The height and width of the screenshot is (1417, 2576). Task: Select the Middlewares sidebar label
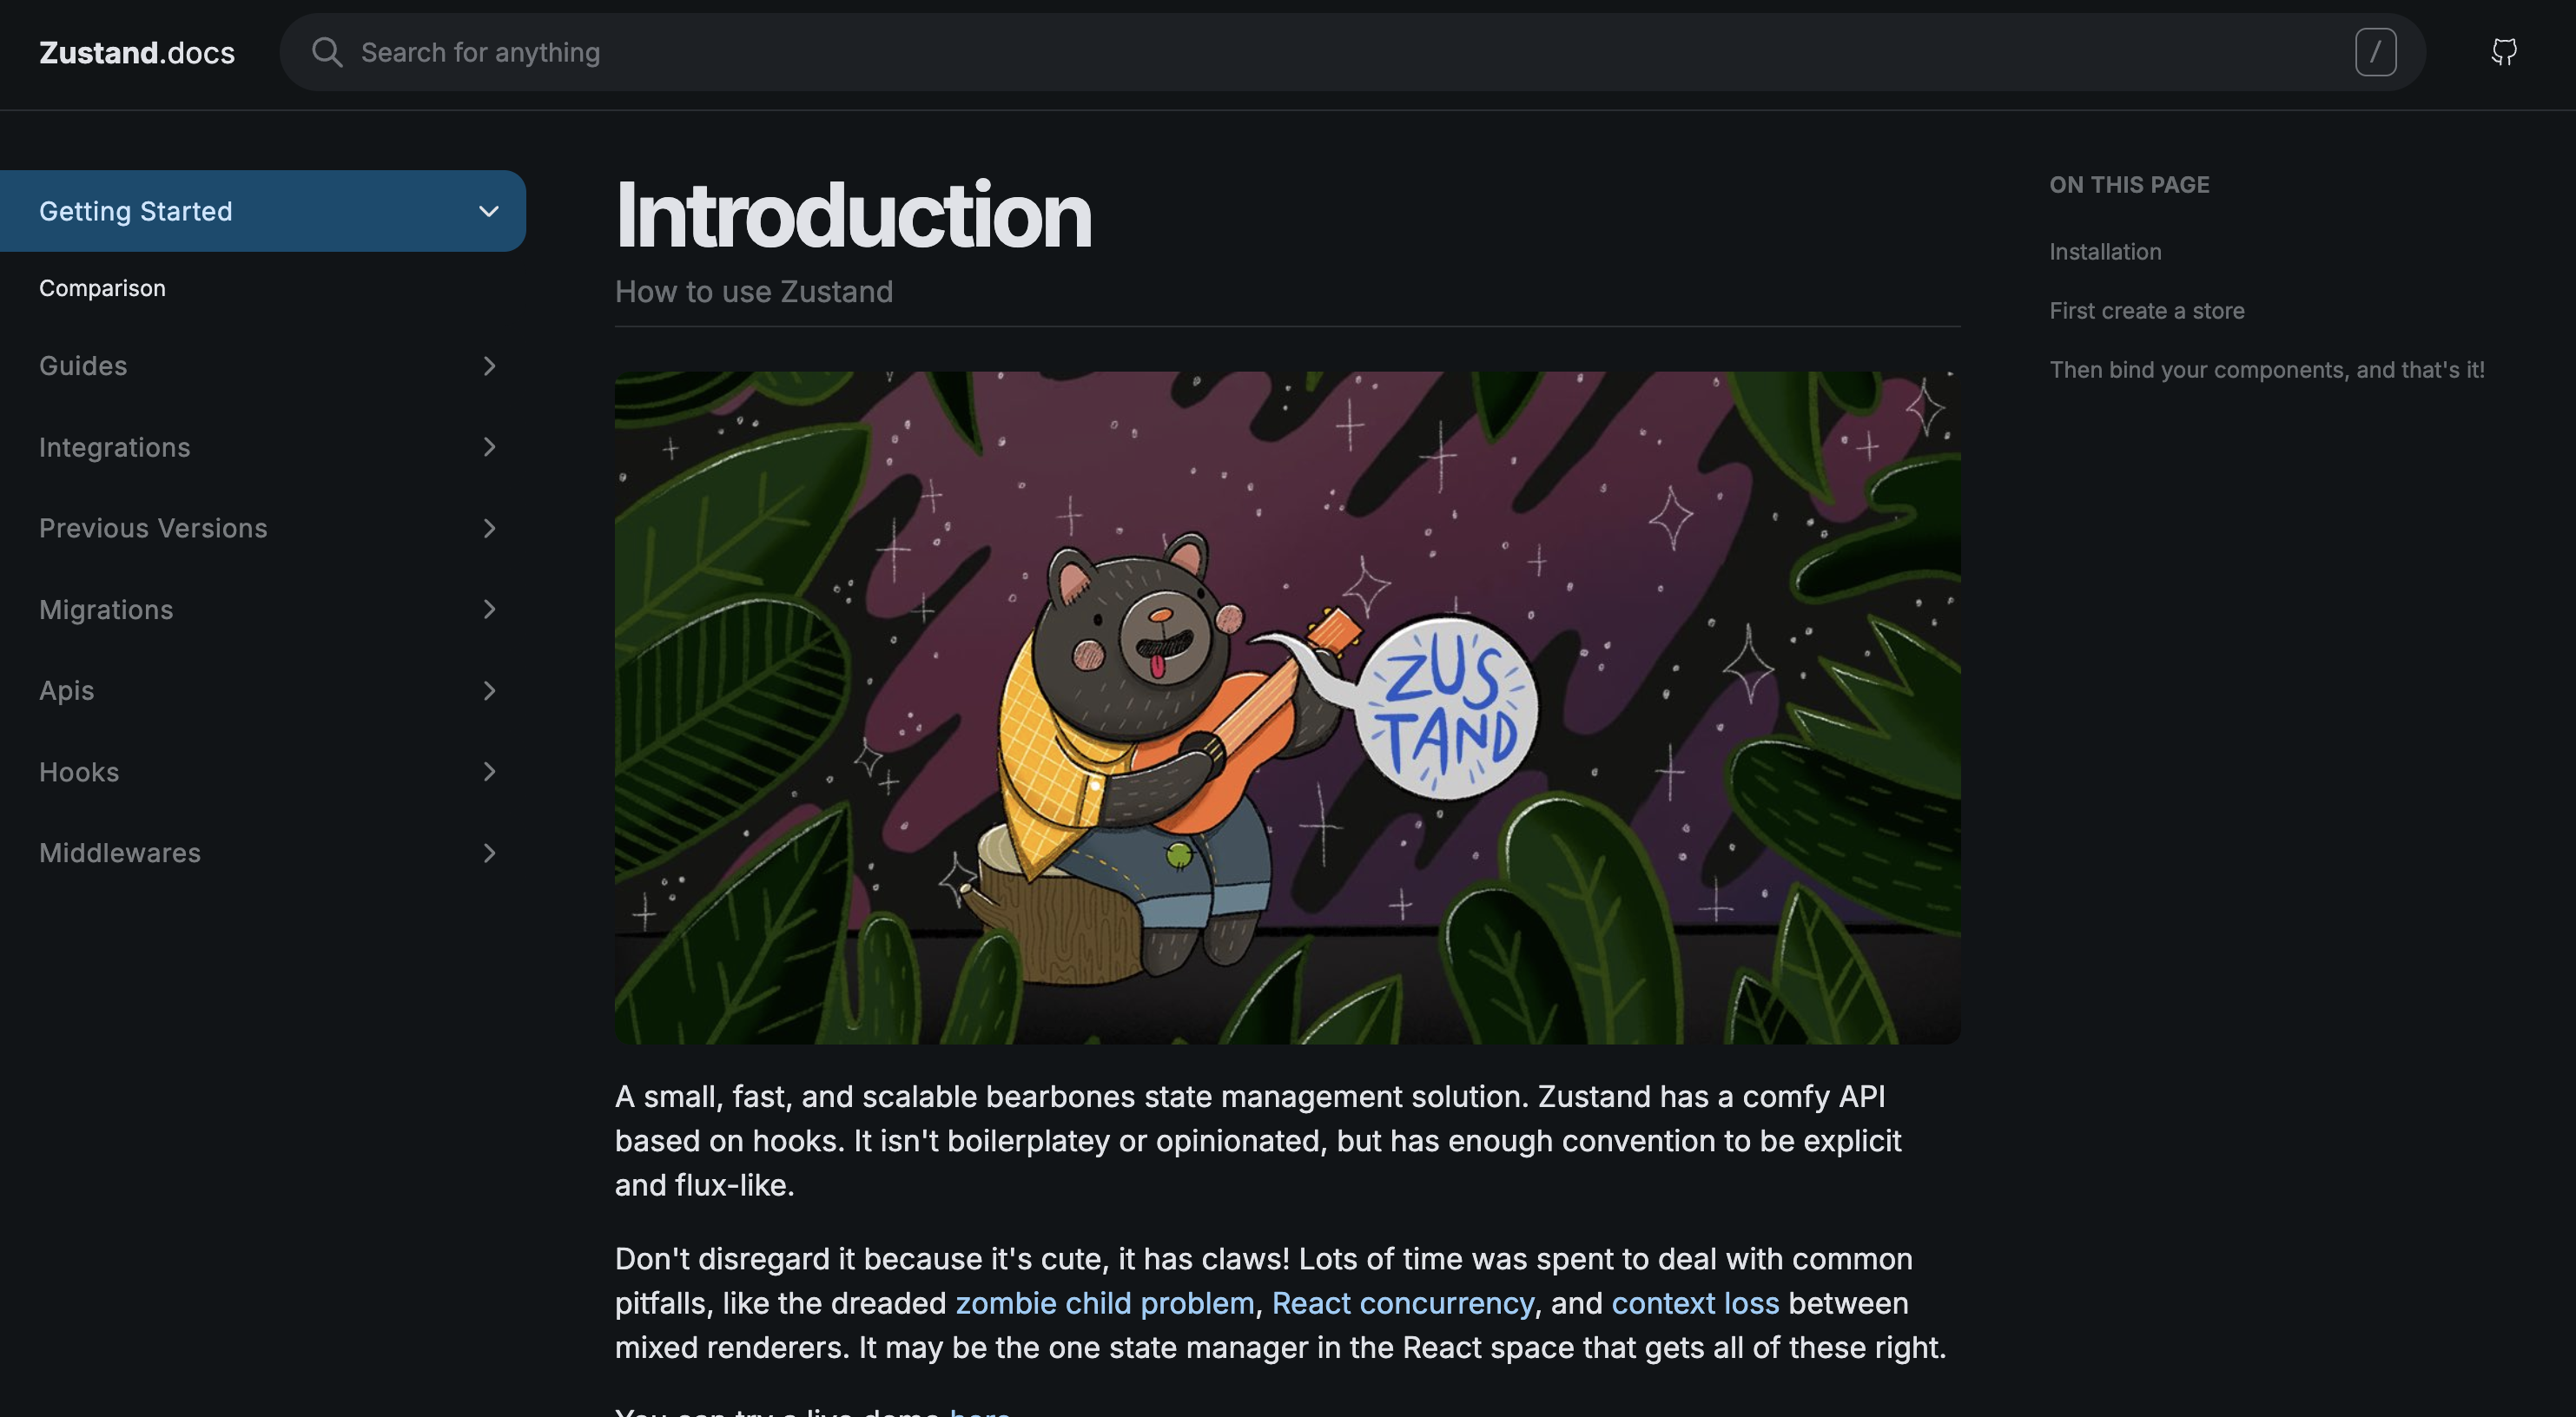[x=120, y=853]
